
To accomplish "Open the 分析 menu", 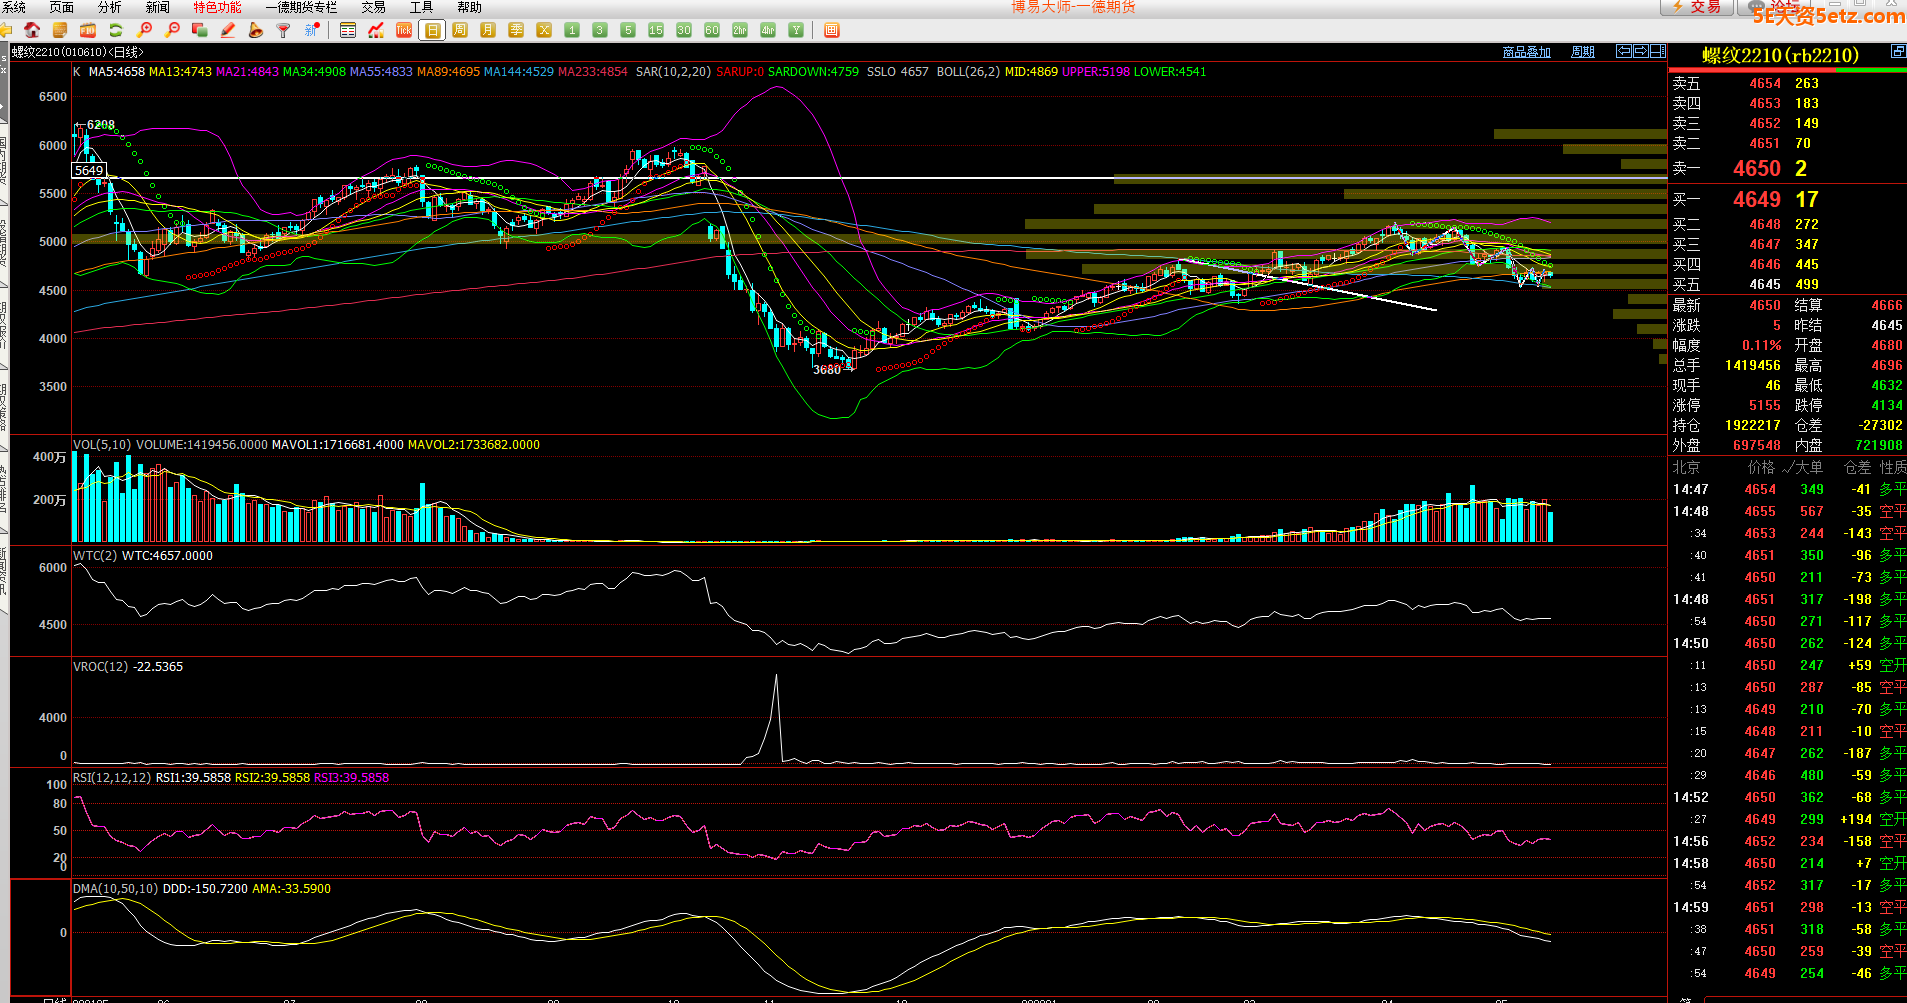I will tap(110, 7).
